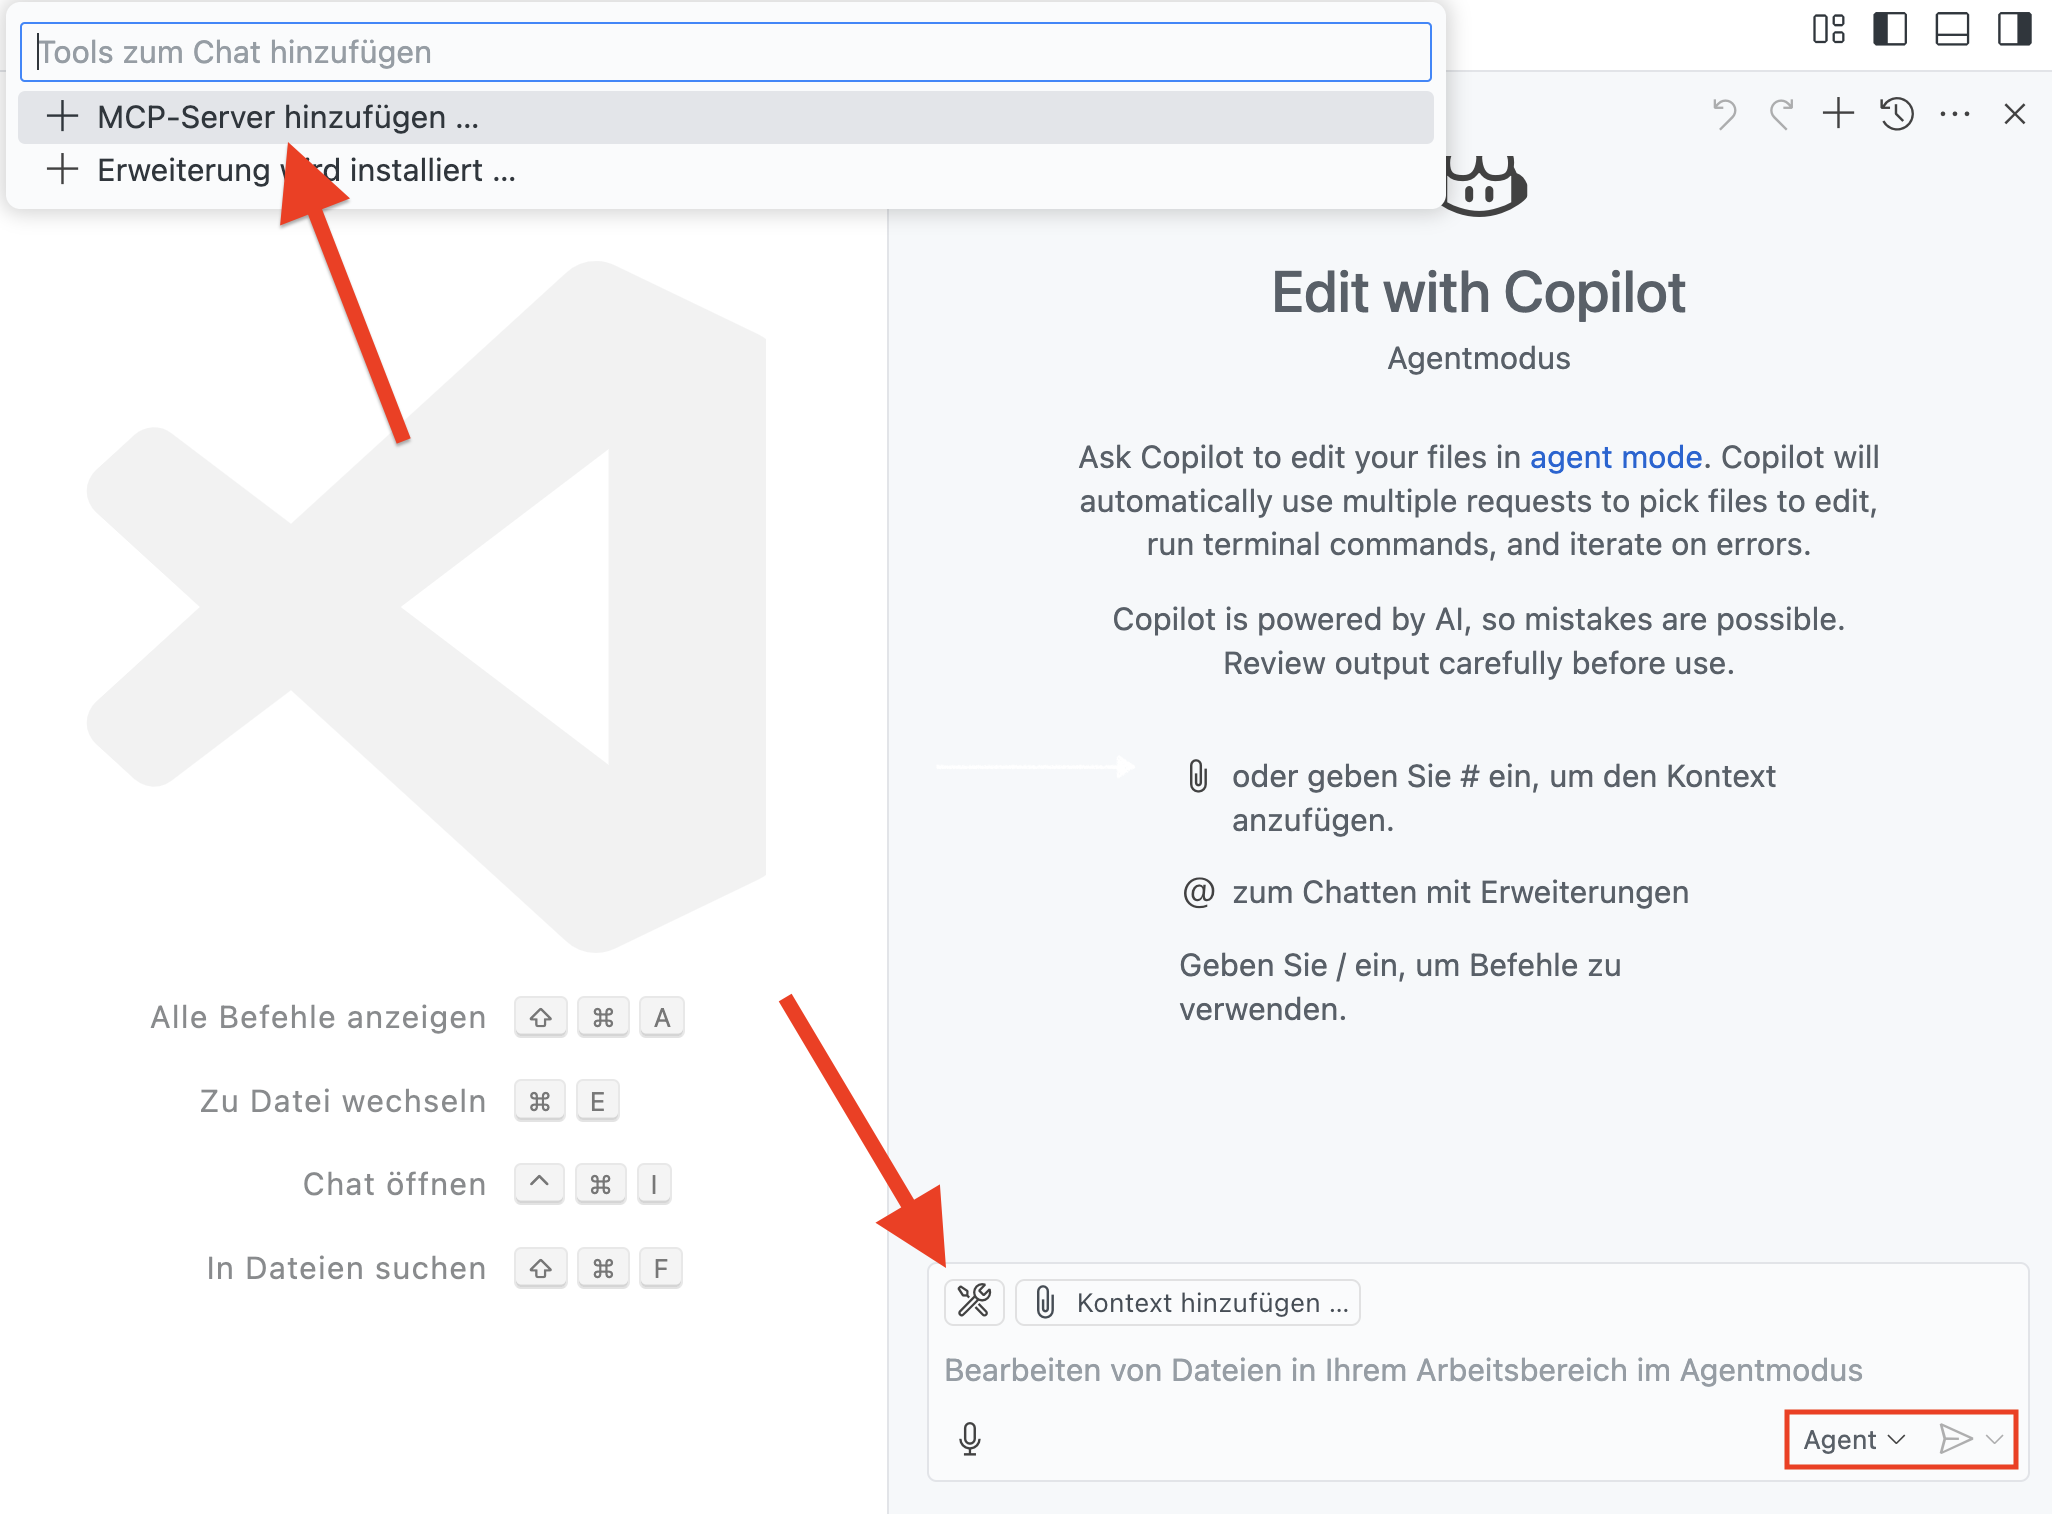Viewport: 2052px width, 1514px height.
Task: Open the tools configuration wrench icon
Action: pyautogui.click(x=974, y=1301)
